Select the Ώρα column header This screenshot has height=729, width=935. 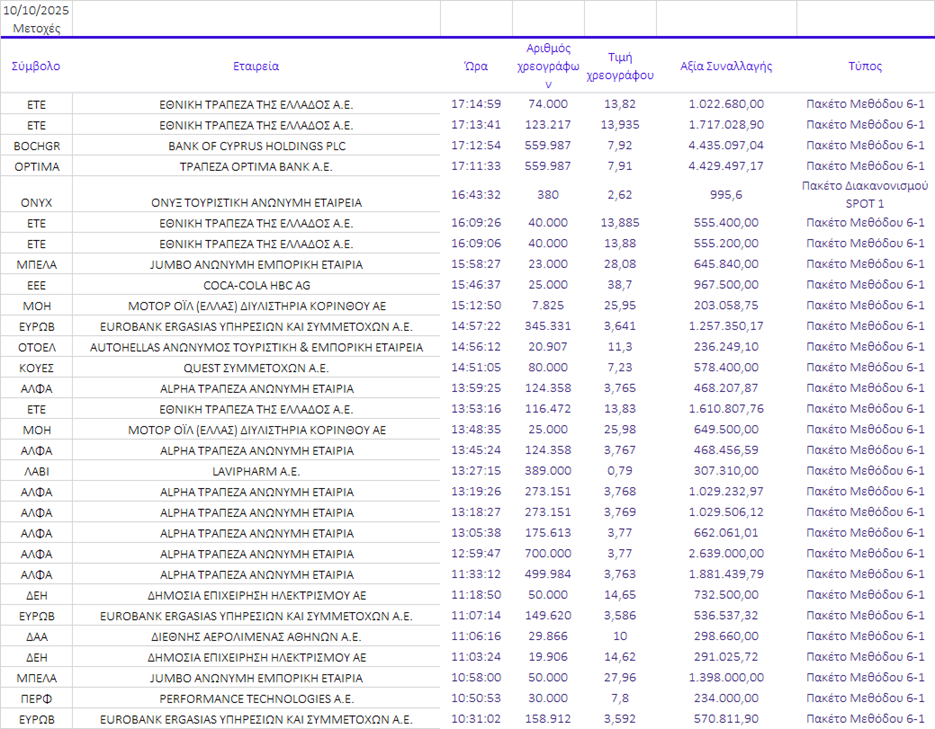pyautogui.click(x=476, y=66)
